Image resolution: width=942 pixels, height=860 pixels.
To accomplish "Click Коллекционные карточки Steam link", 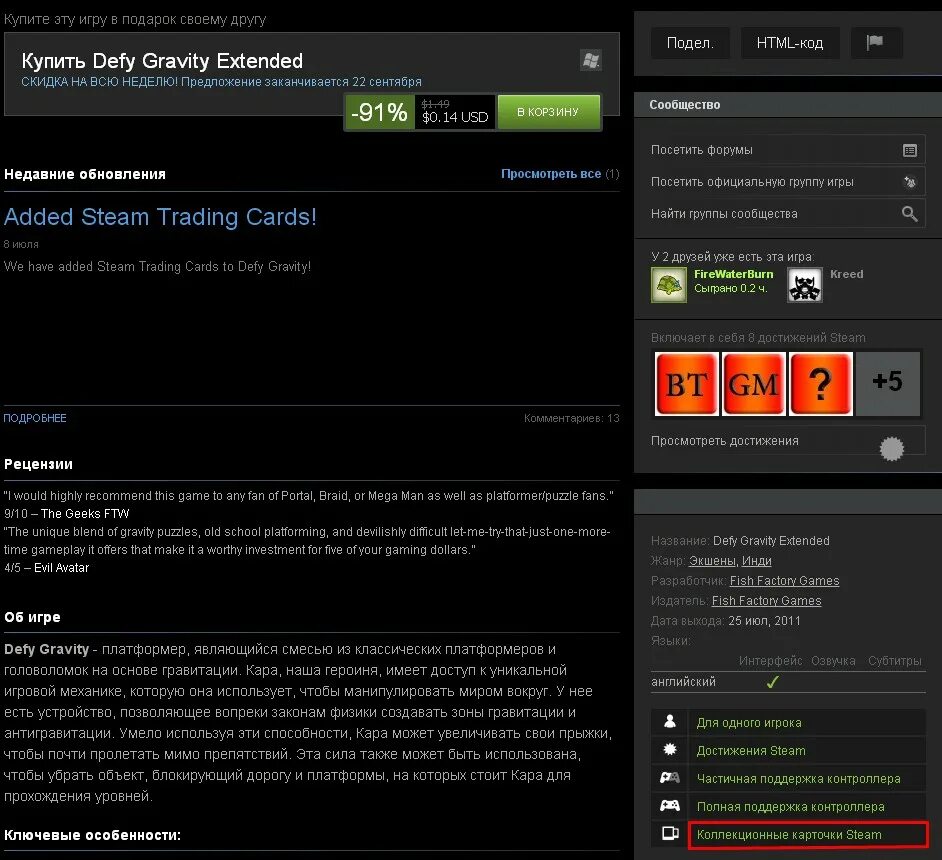I will click(x=789, y=835).
